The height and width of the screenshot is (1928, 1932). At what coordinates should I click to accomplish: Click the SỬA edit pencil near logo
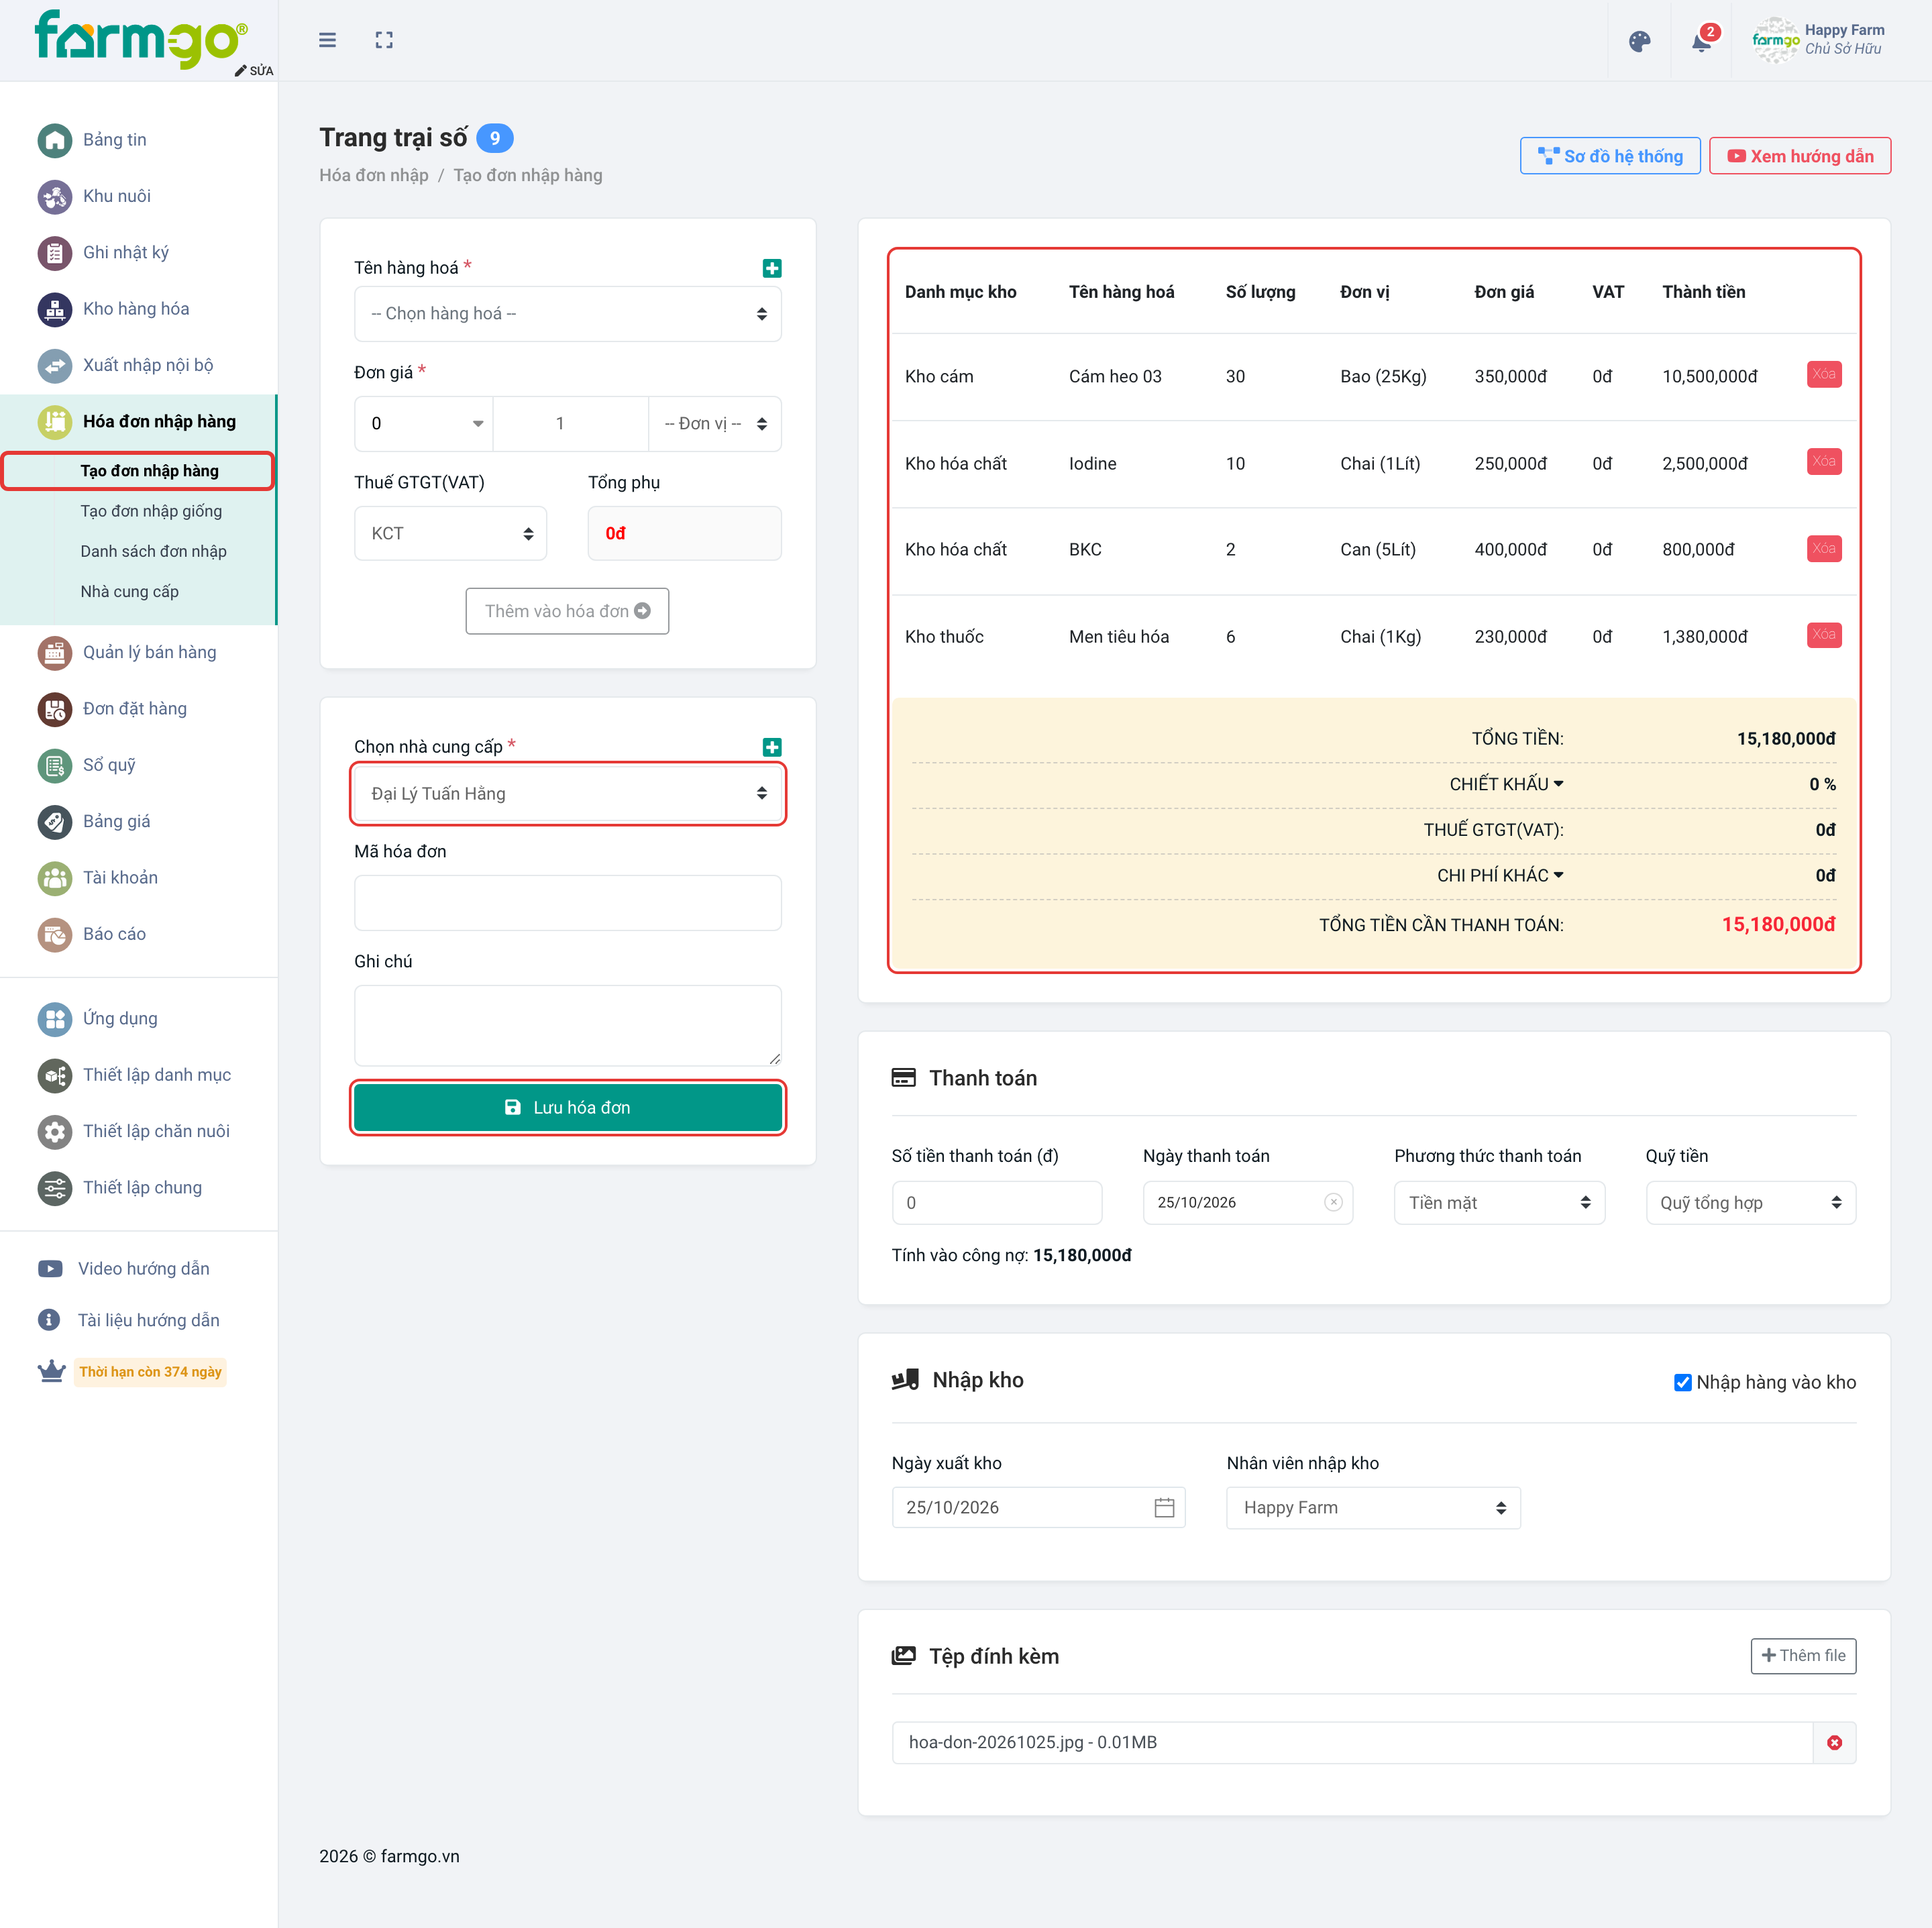point(254,71)
